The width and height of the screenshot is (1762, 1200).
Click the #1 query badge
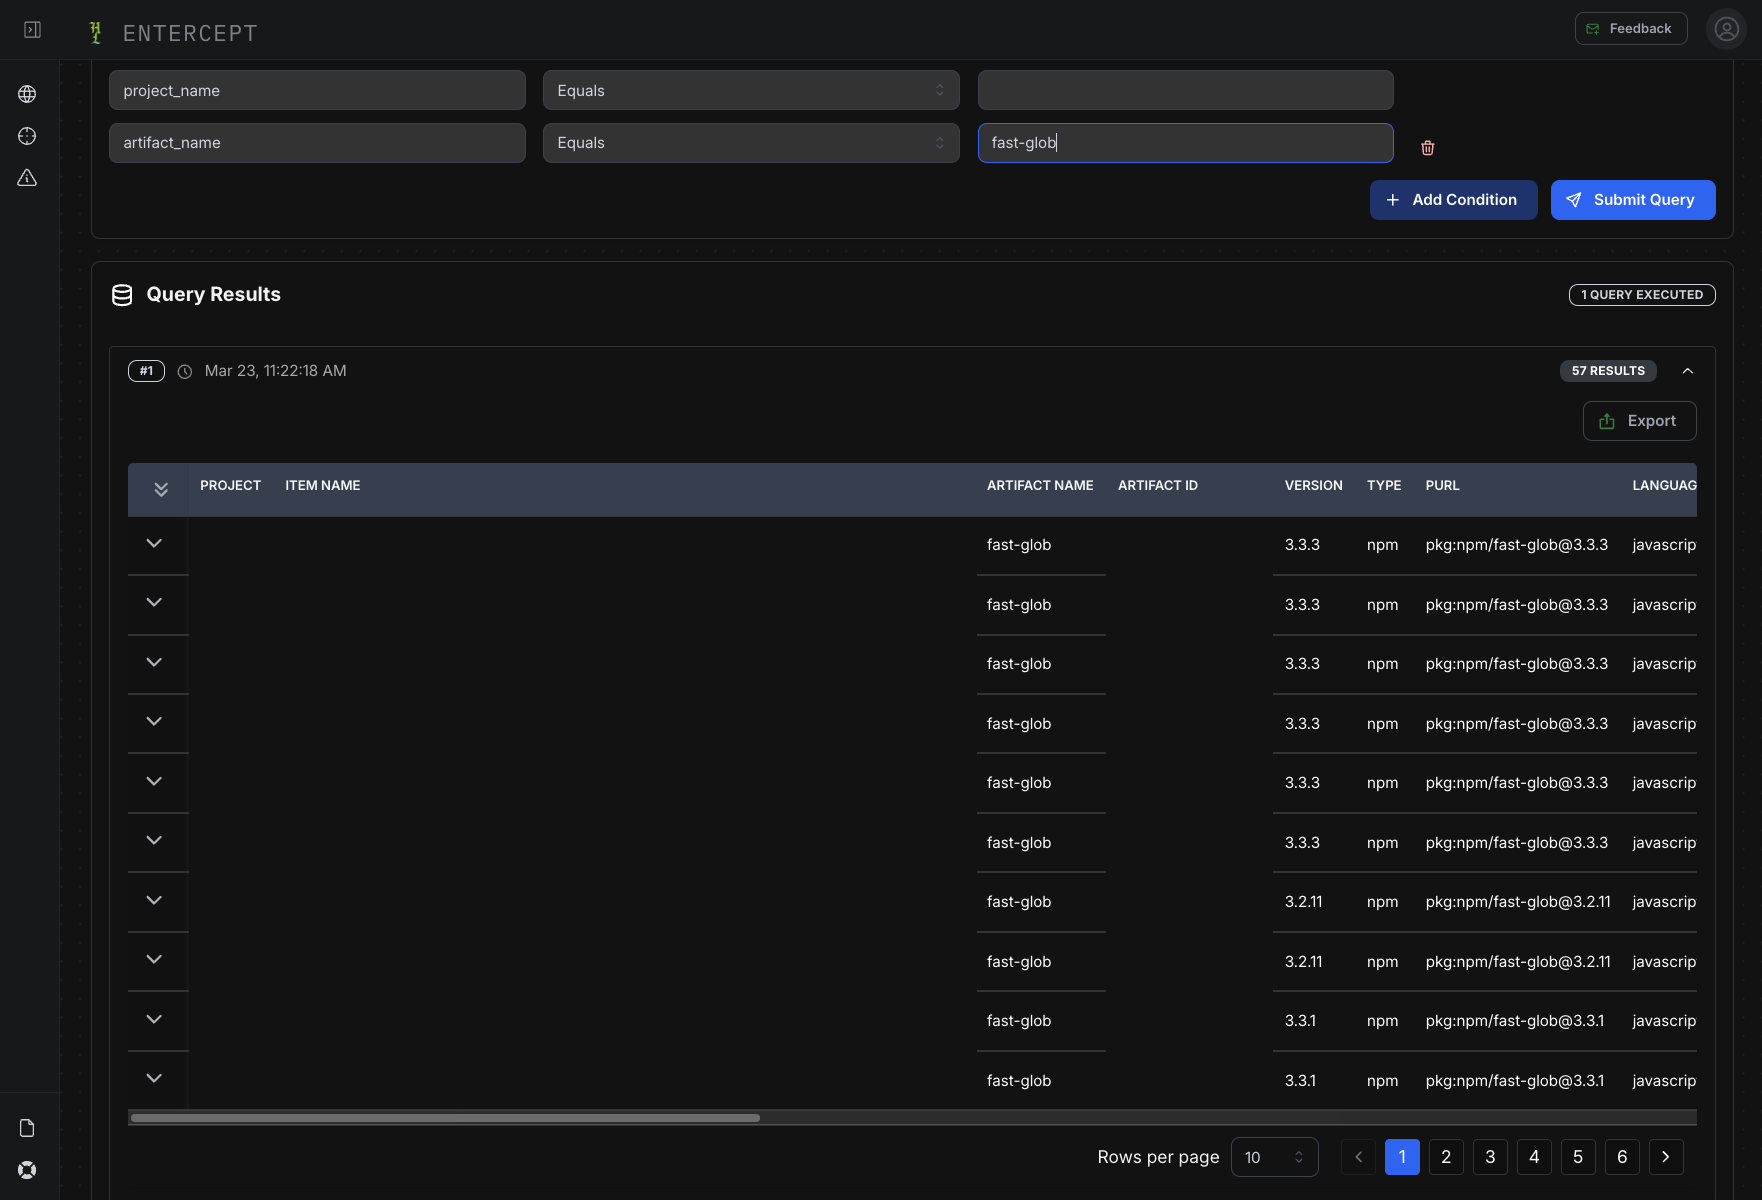pos(146,371)
